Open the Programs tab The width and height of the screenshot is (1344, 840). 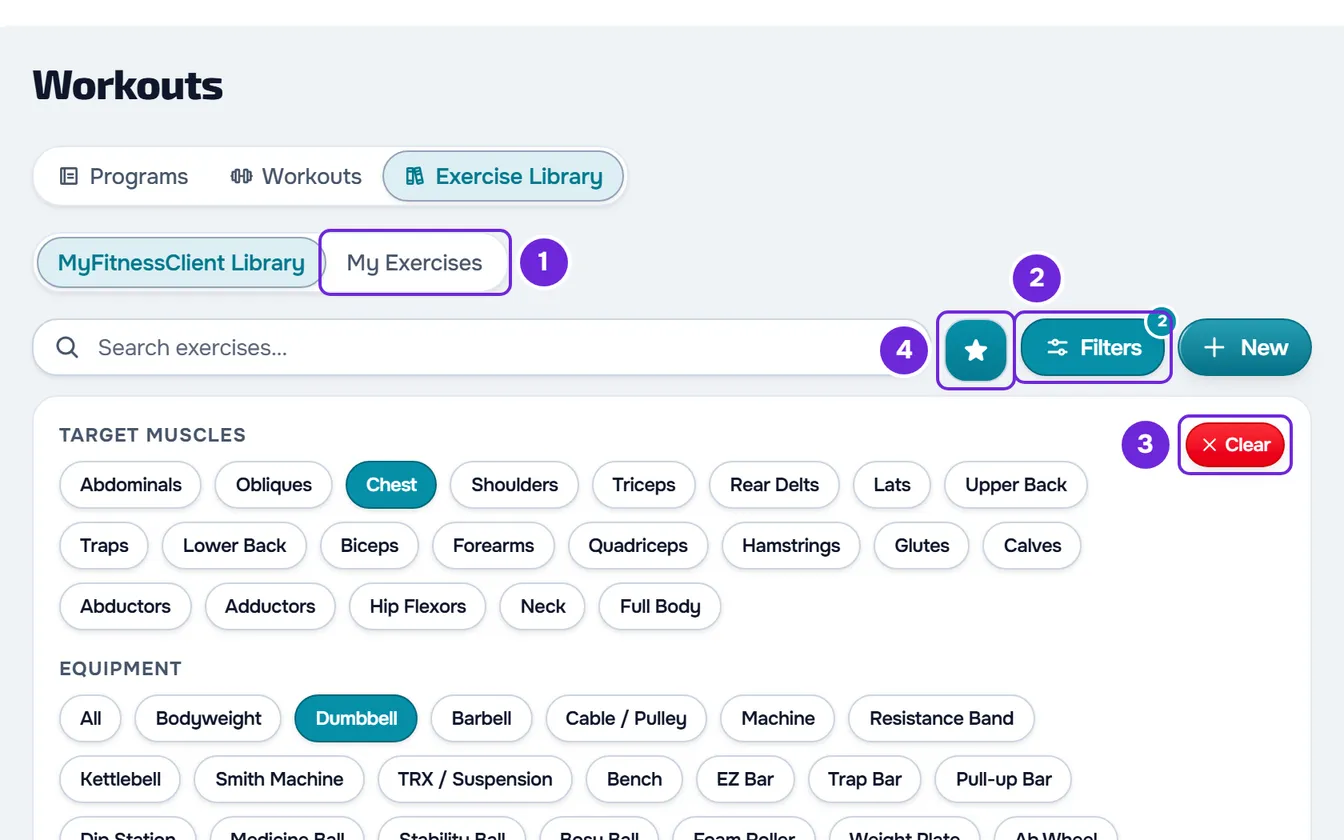pos(124,177)
